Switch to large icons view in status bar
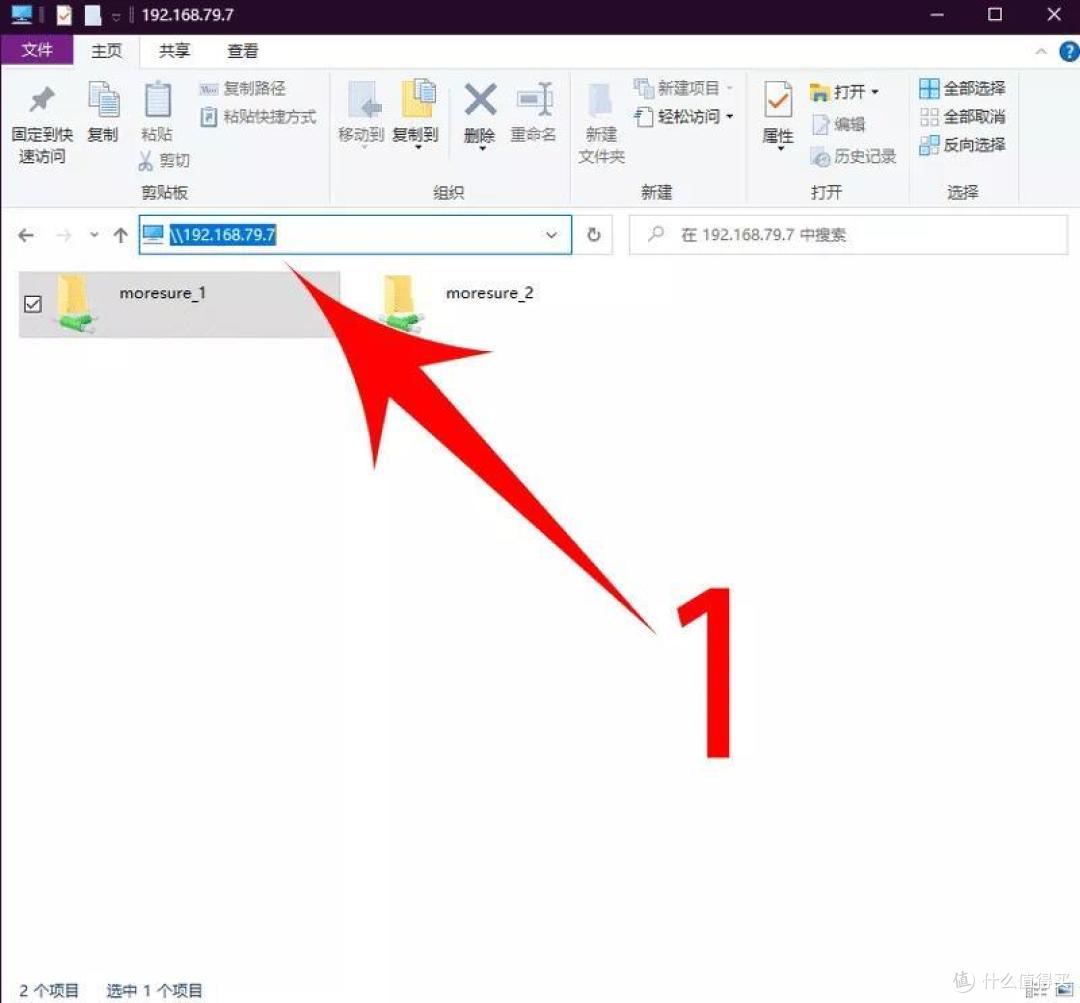This screenshot has height=1003, width=1080. (1064, 991)
